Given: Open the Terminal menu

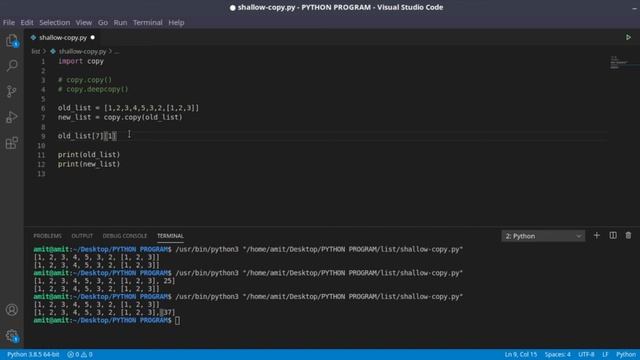Looking at the screenshot, I should [x=148, y=22].
